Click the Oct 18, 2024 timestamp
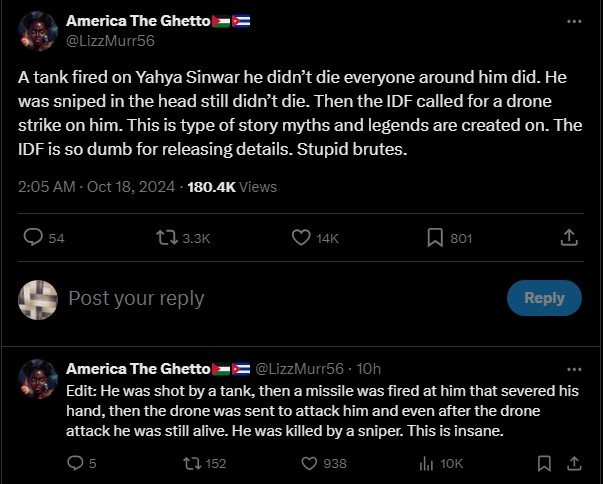Screen dimensions: 603x484 click(x=127, y=186)
